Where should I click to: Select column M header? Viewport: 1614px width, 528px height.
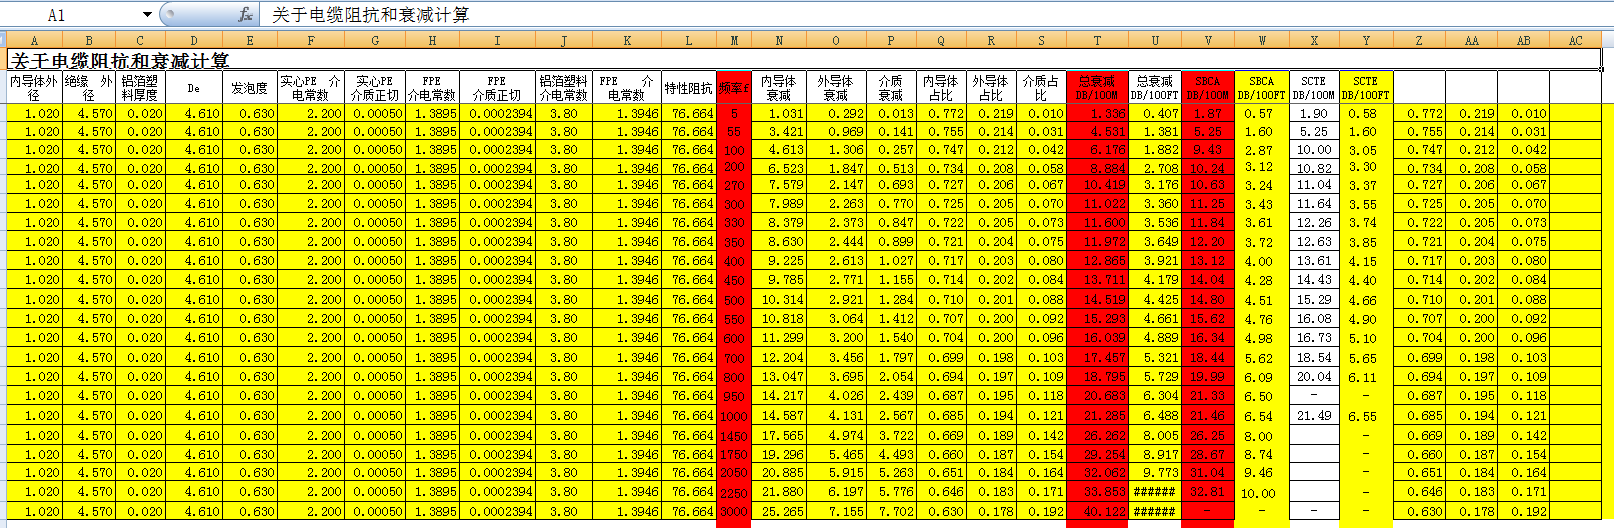[x=734, y=41]
